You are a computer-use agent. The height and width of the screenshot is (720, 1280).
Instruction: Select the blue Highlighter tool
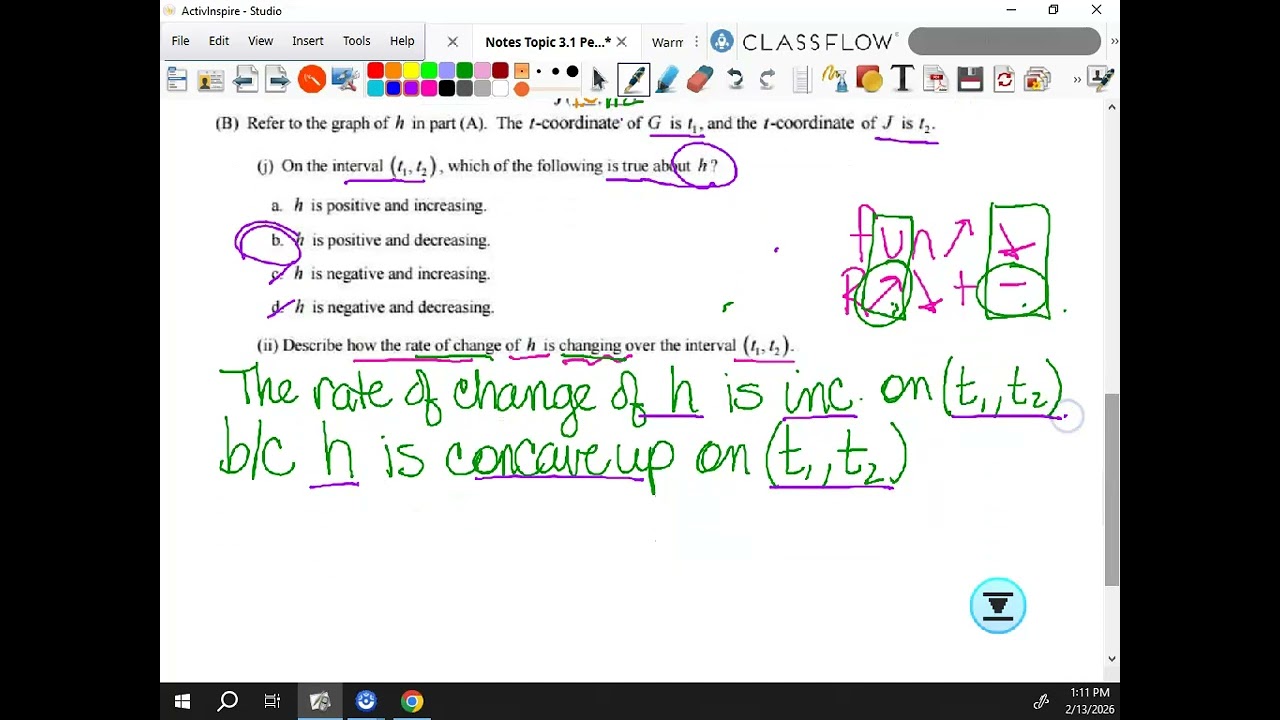[x=667, y=79]
